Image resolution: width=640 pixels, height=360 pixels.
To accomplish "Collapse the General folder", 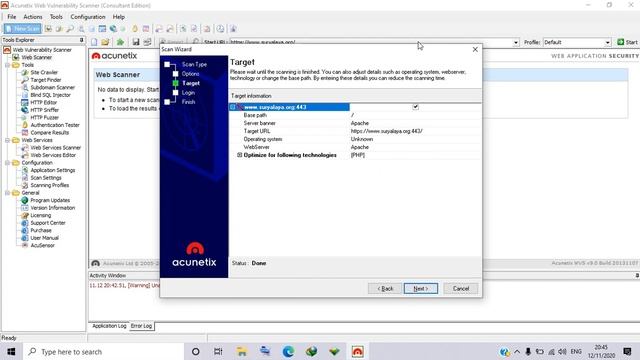I will tap(7, 193).
